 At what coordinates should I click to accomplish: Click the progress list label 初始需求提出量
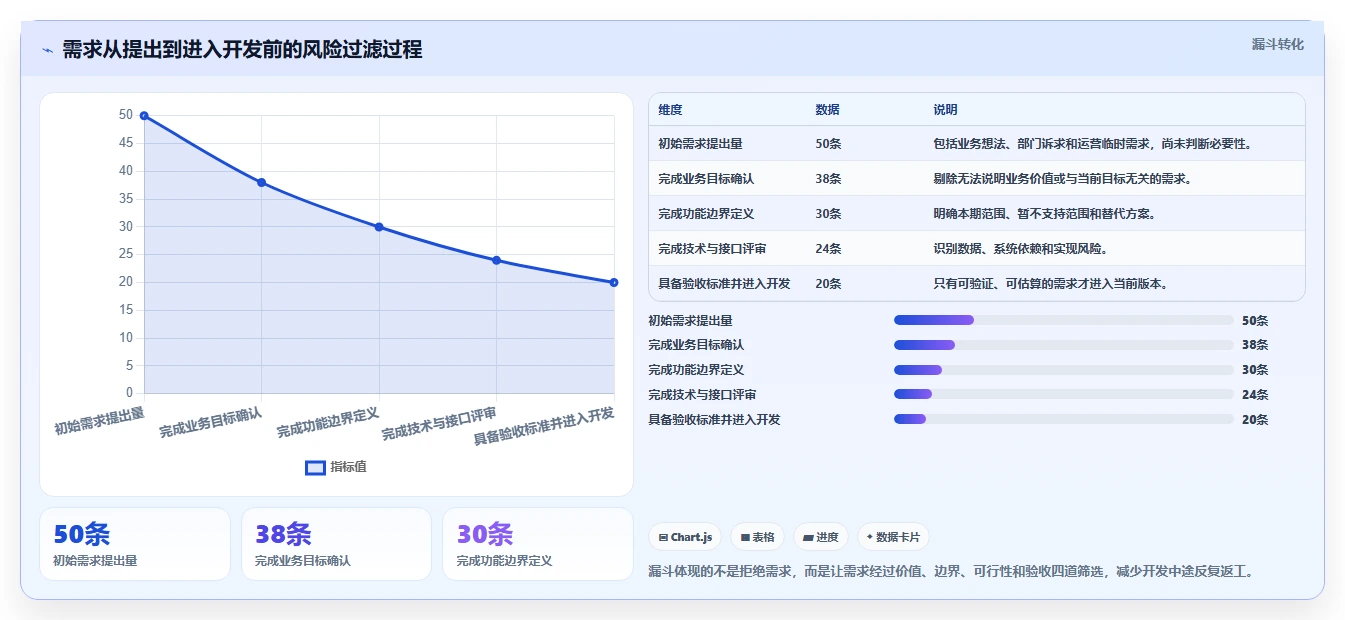click(x=690, y=320)
